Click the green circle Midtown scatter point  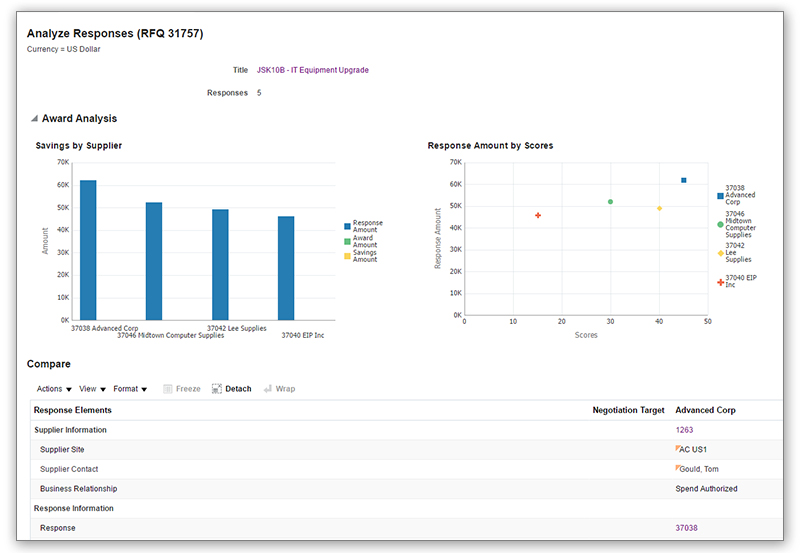click(x=610, y=202)
